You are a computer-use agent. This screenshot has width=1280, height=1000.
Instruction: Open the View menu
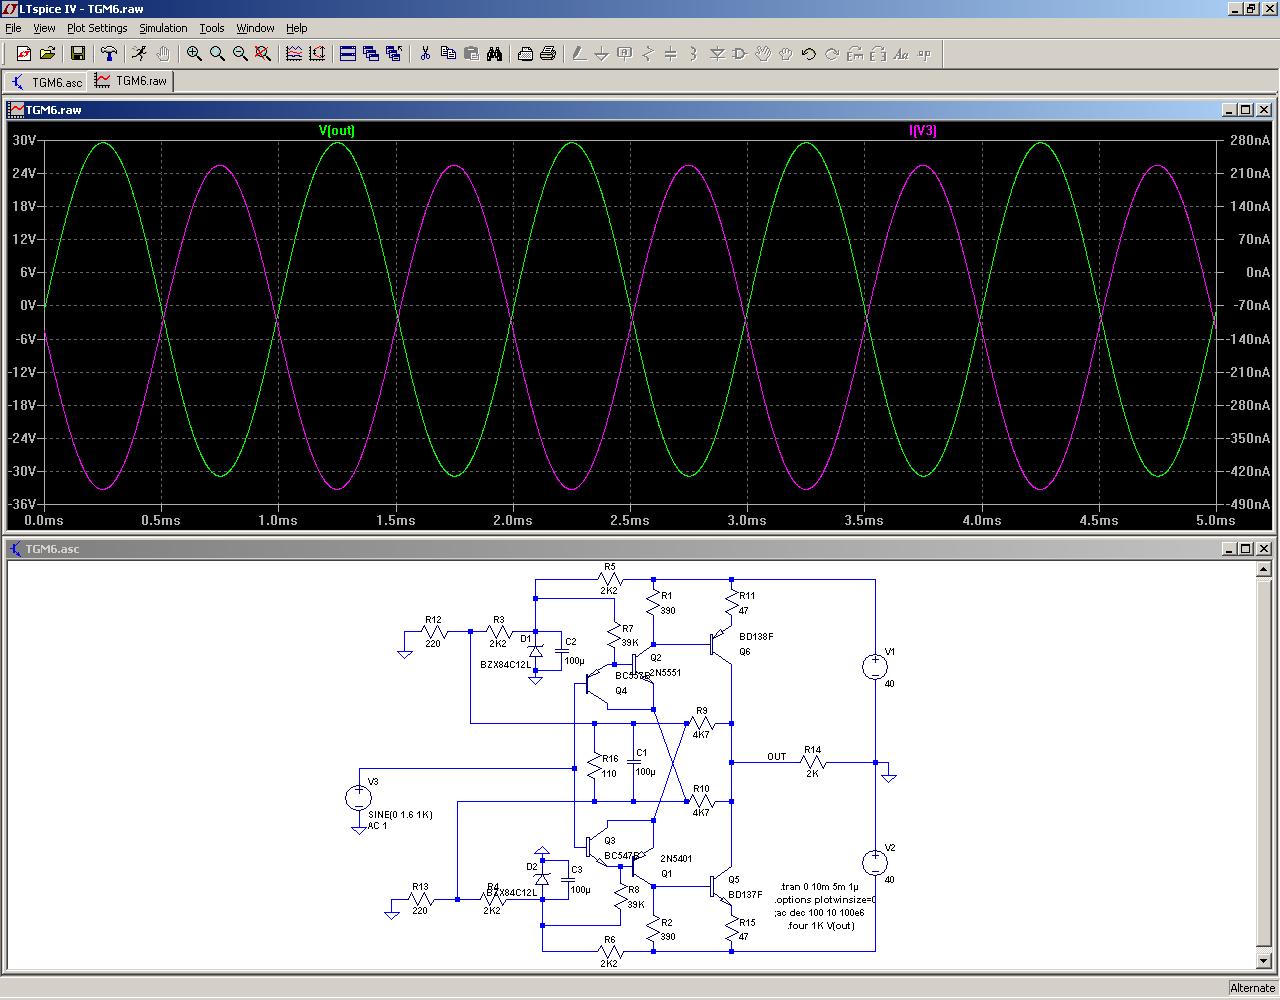tap(44, 28)
